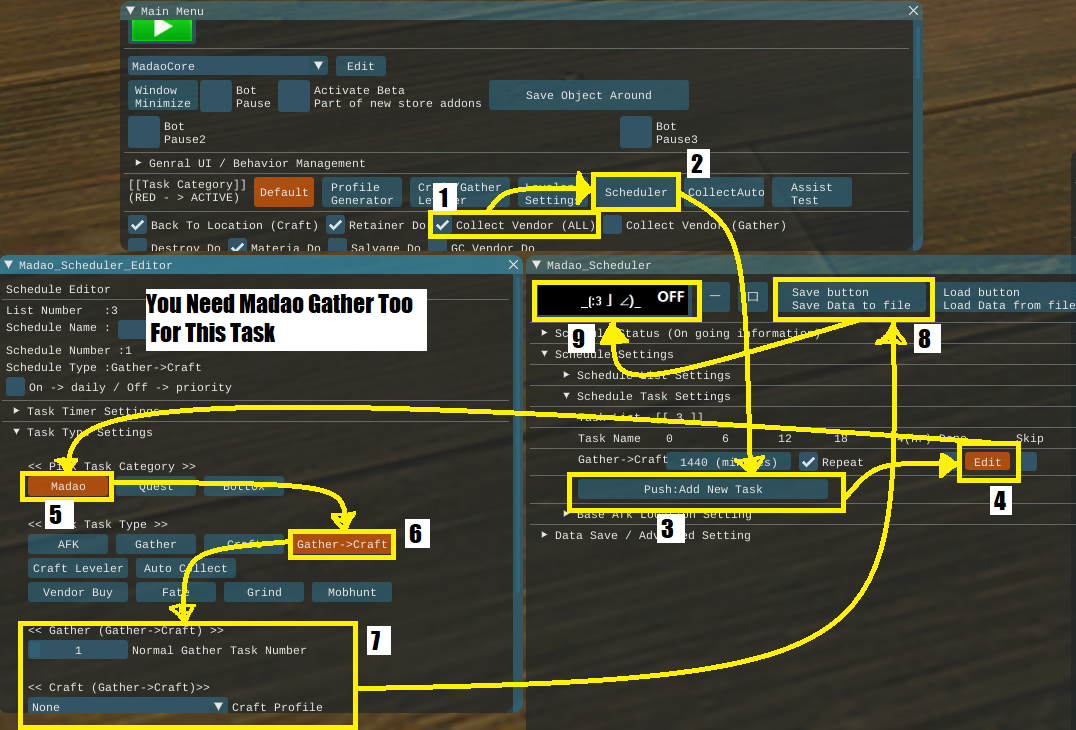
Task: Click the square window icon in Madao_Scheduler
Action: [x=752, y=297]
